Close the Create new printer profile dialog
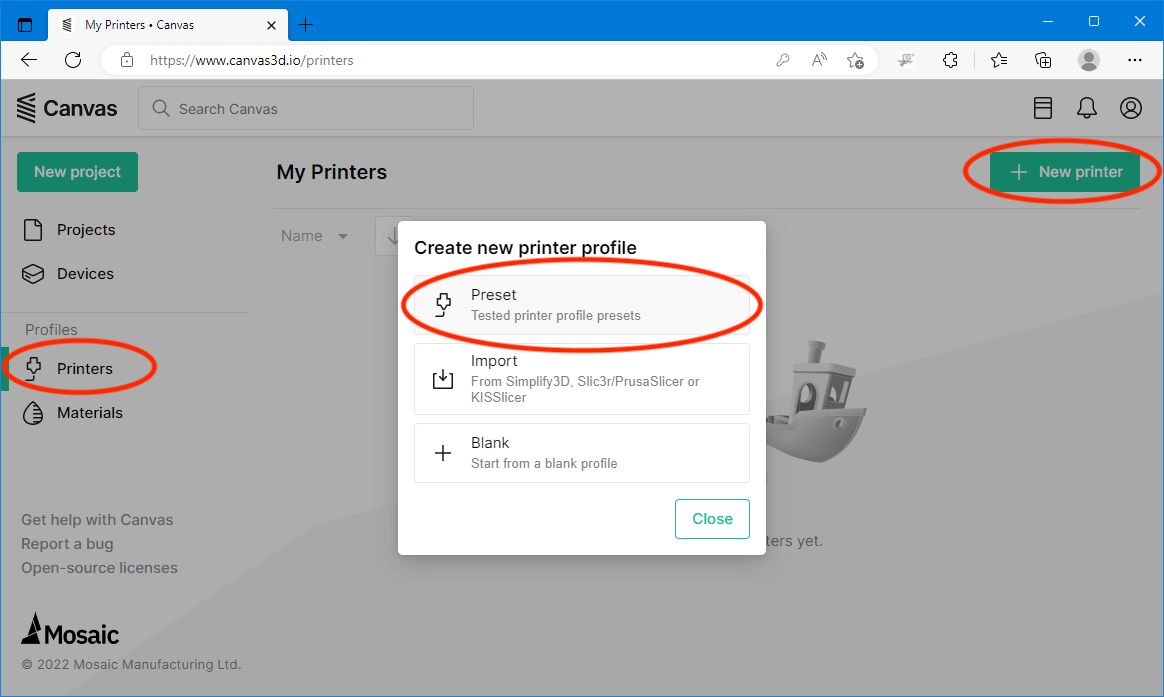The width and height of the screenshot is (1164, 697). point(712,519)
